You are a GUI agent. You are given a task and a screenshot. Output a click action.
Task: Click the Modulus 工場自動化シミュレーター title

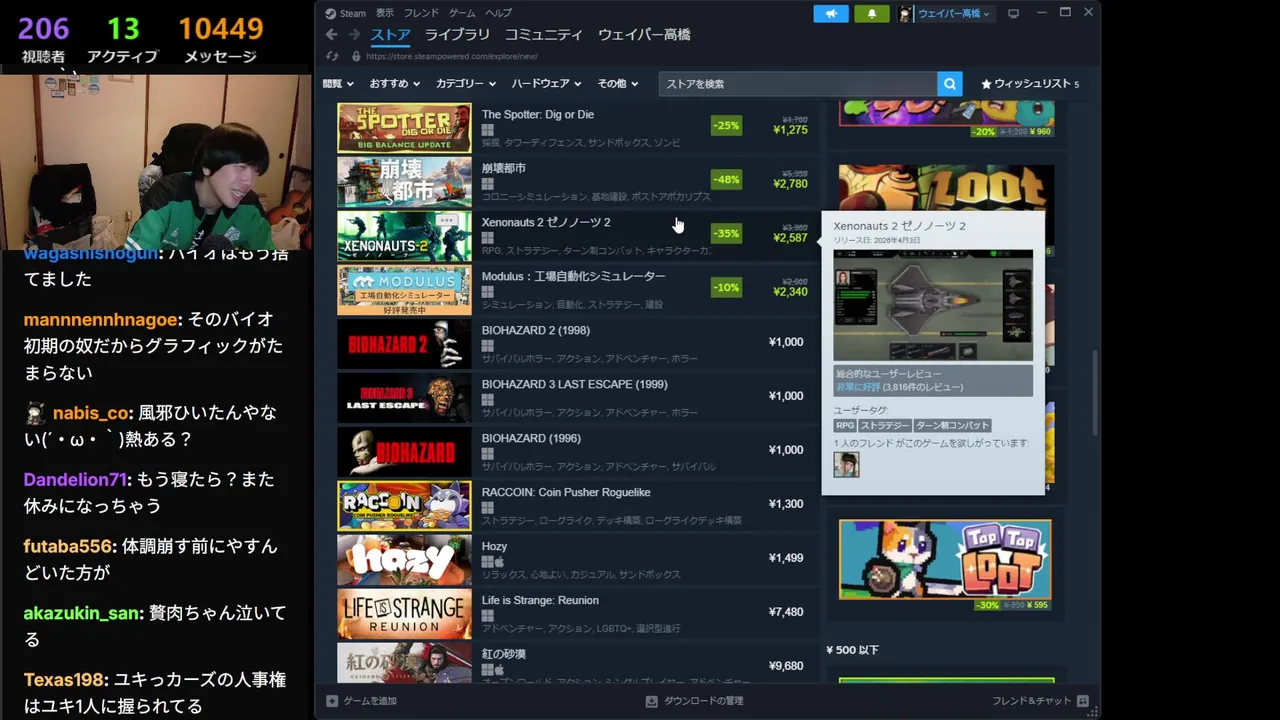click(573, 276)
